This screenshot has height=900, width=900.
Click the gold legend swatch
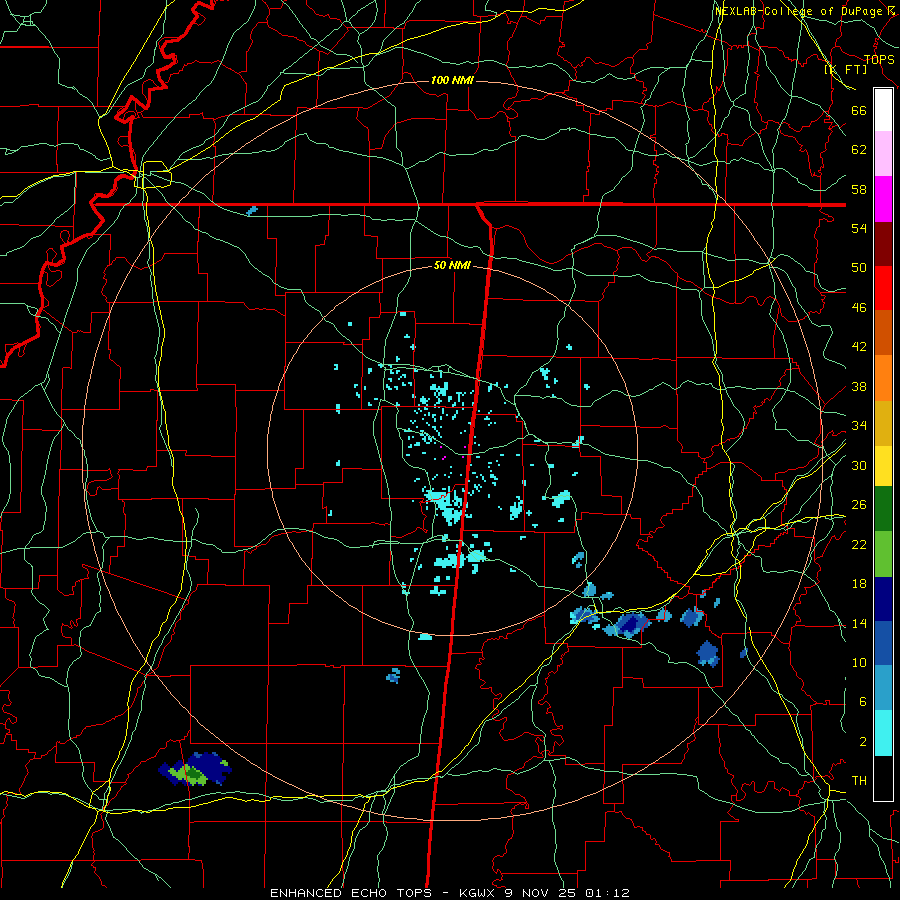point(883,424)
